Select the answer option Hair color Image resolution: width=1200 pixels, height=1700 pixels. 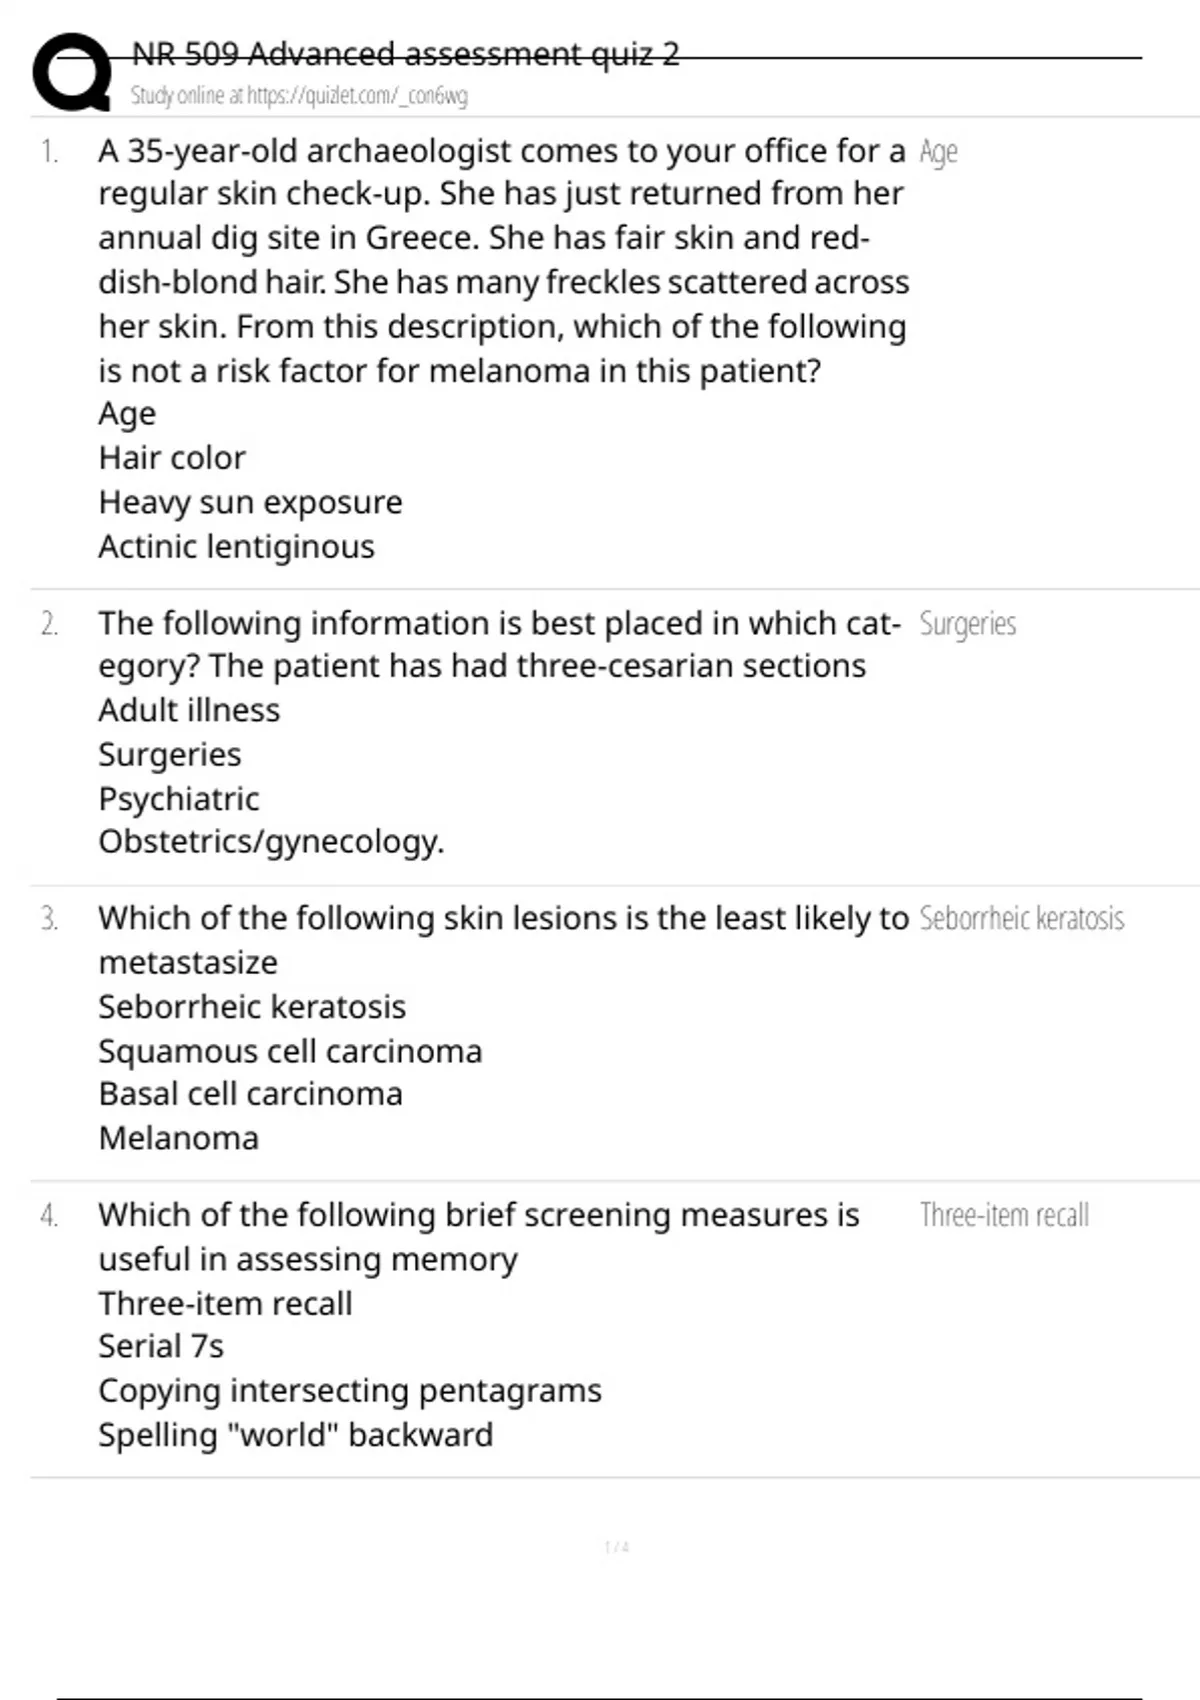tap(172, 458)
